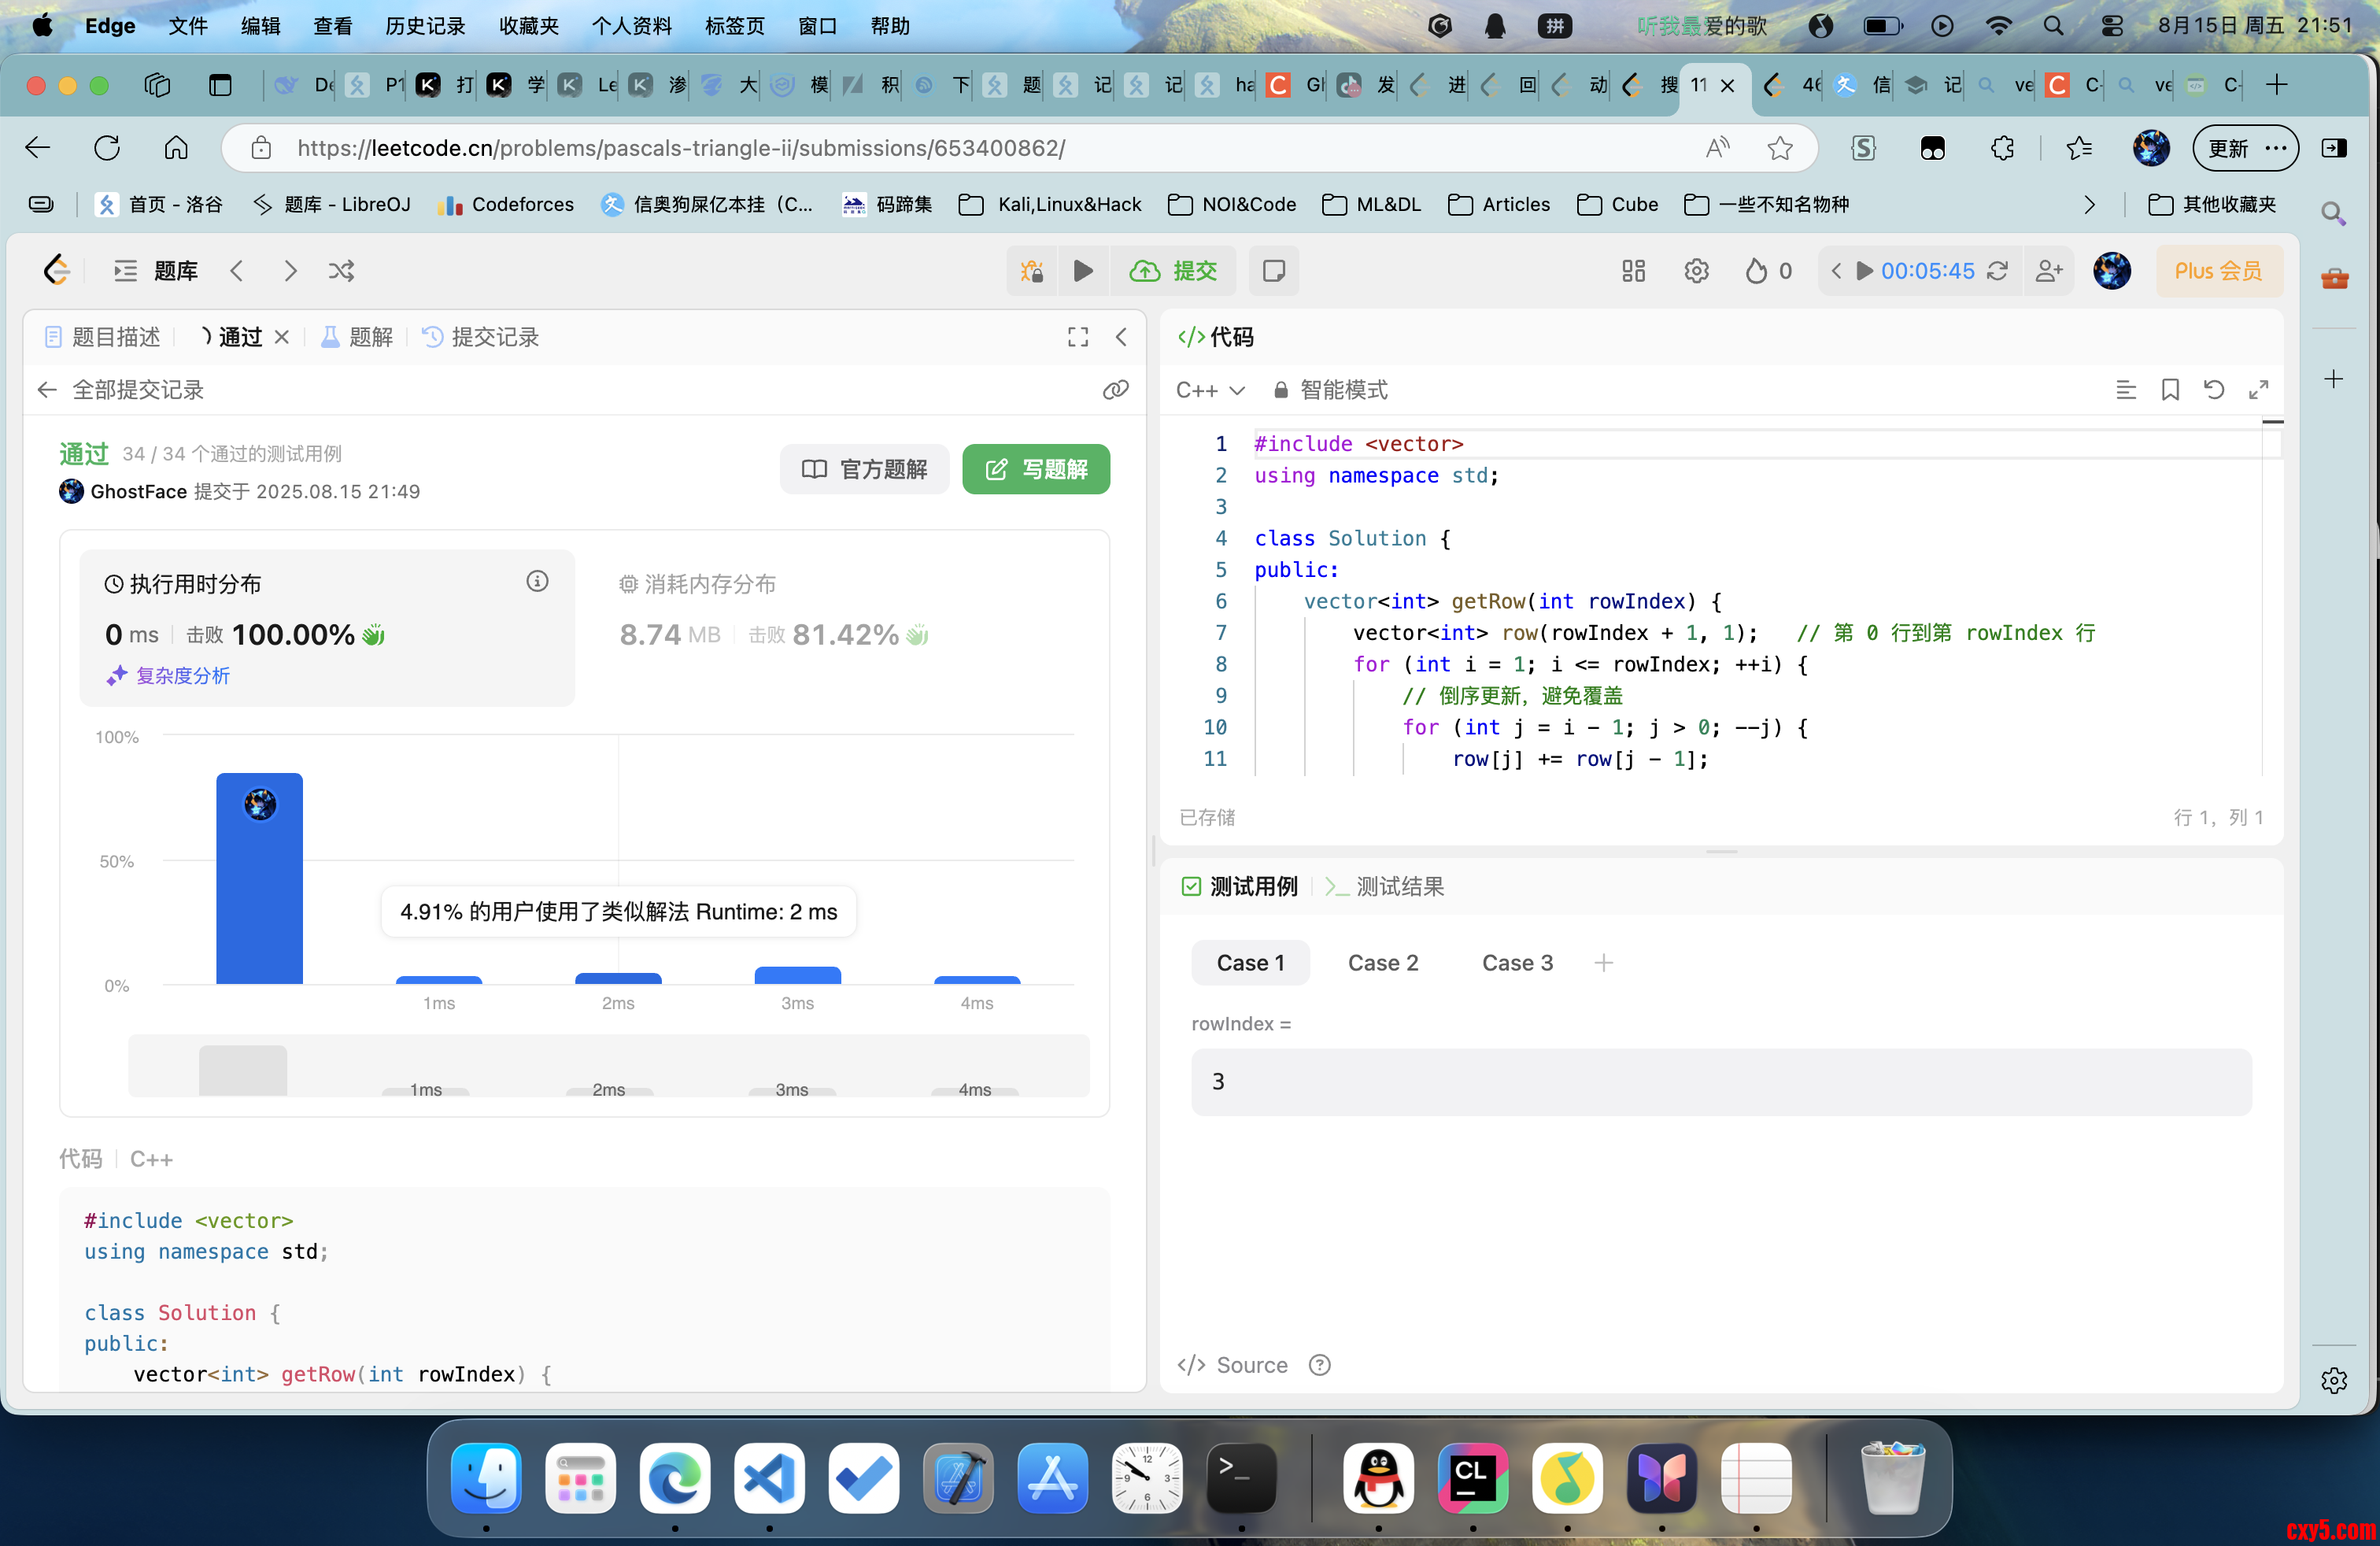Click the bookmark icon in code editor
2380x1546 pixels.
pyautogui.click(x=2169, y=390)
